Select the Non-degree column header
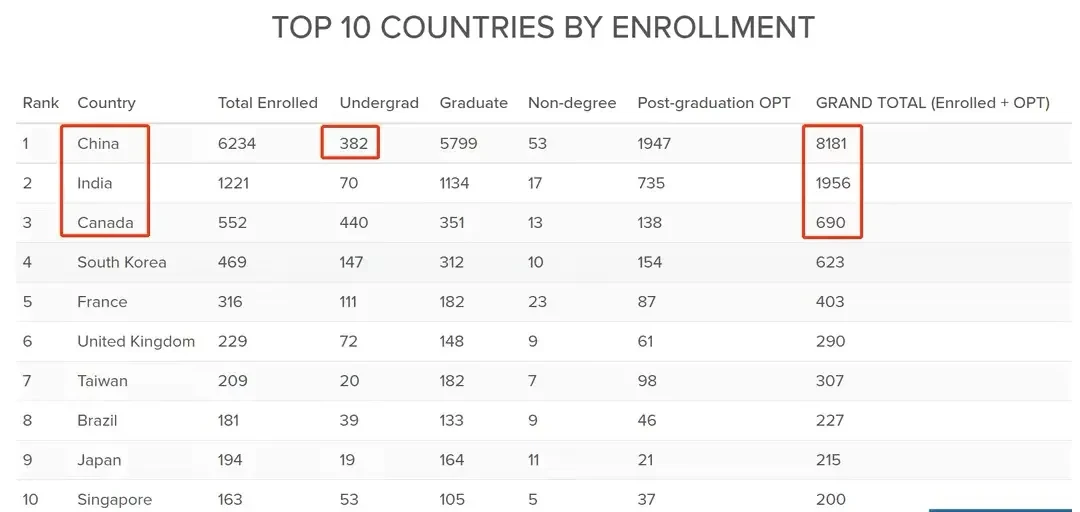 pos(572,103)
